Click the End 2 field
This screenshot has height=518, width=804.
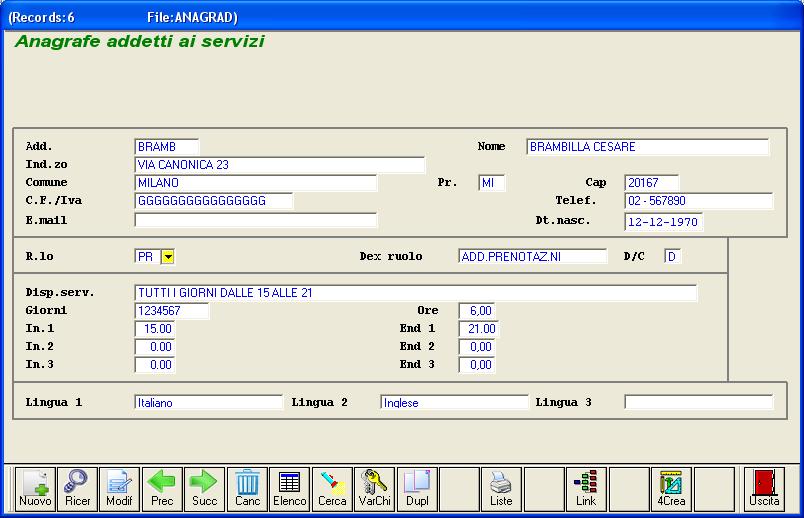click(477, 347)
